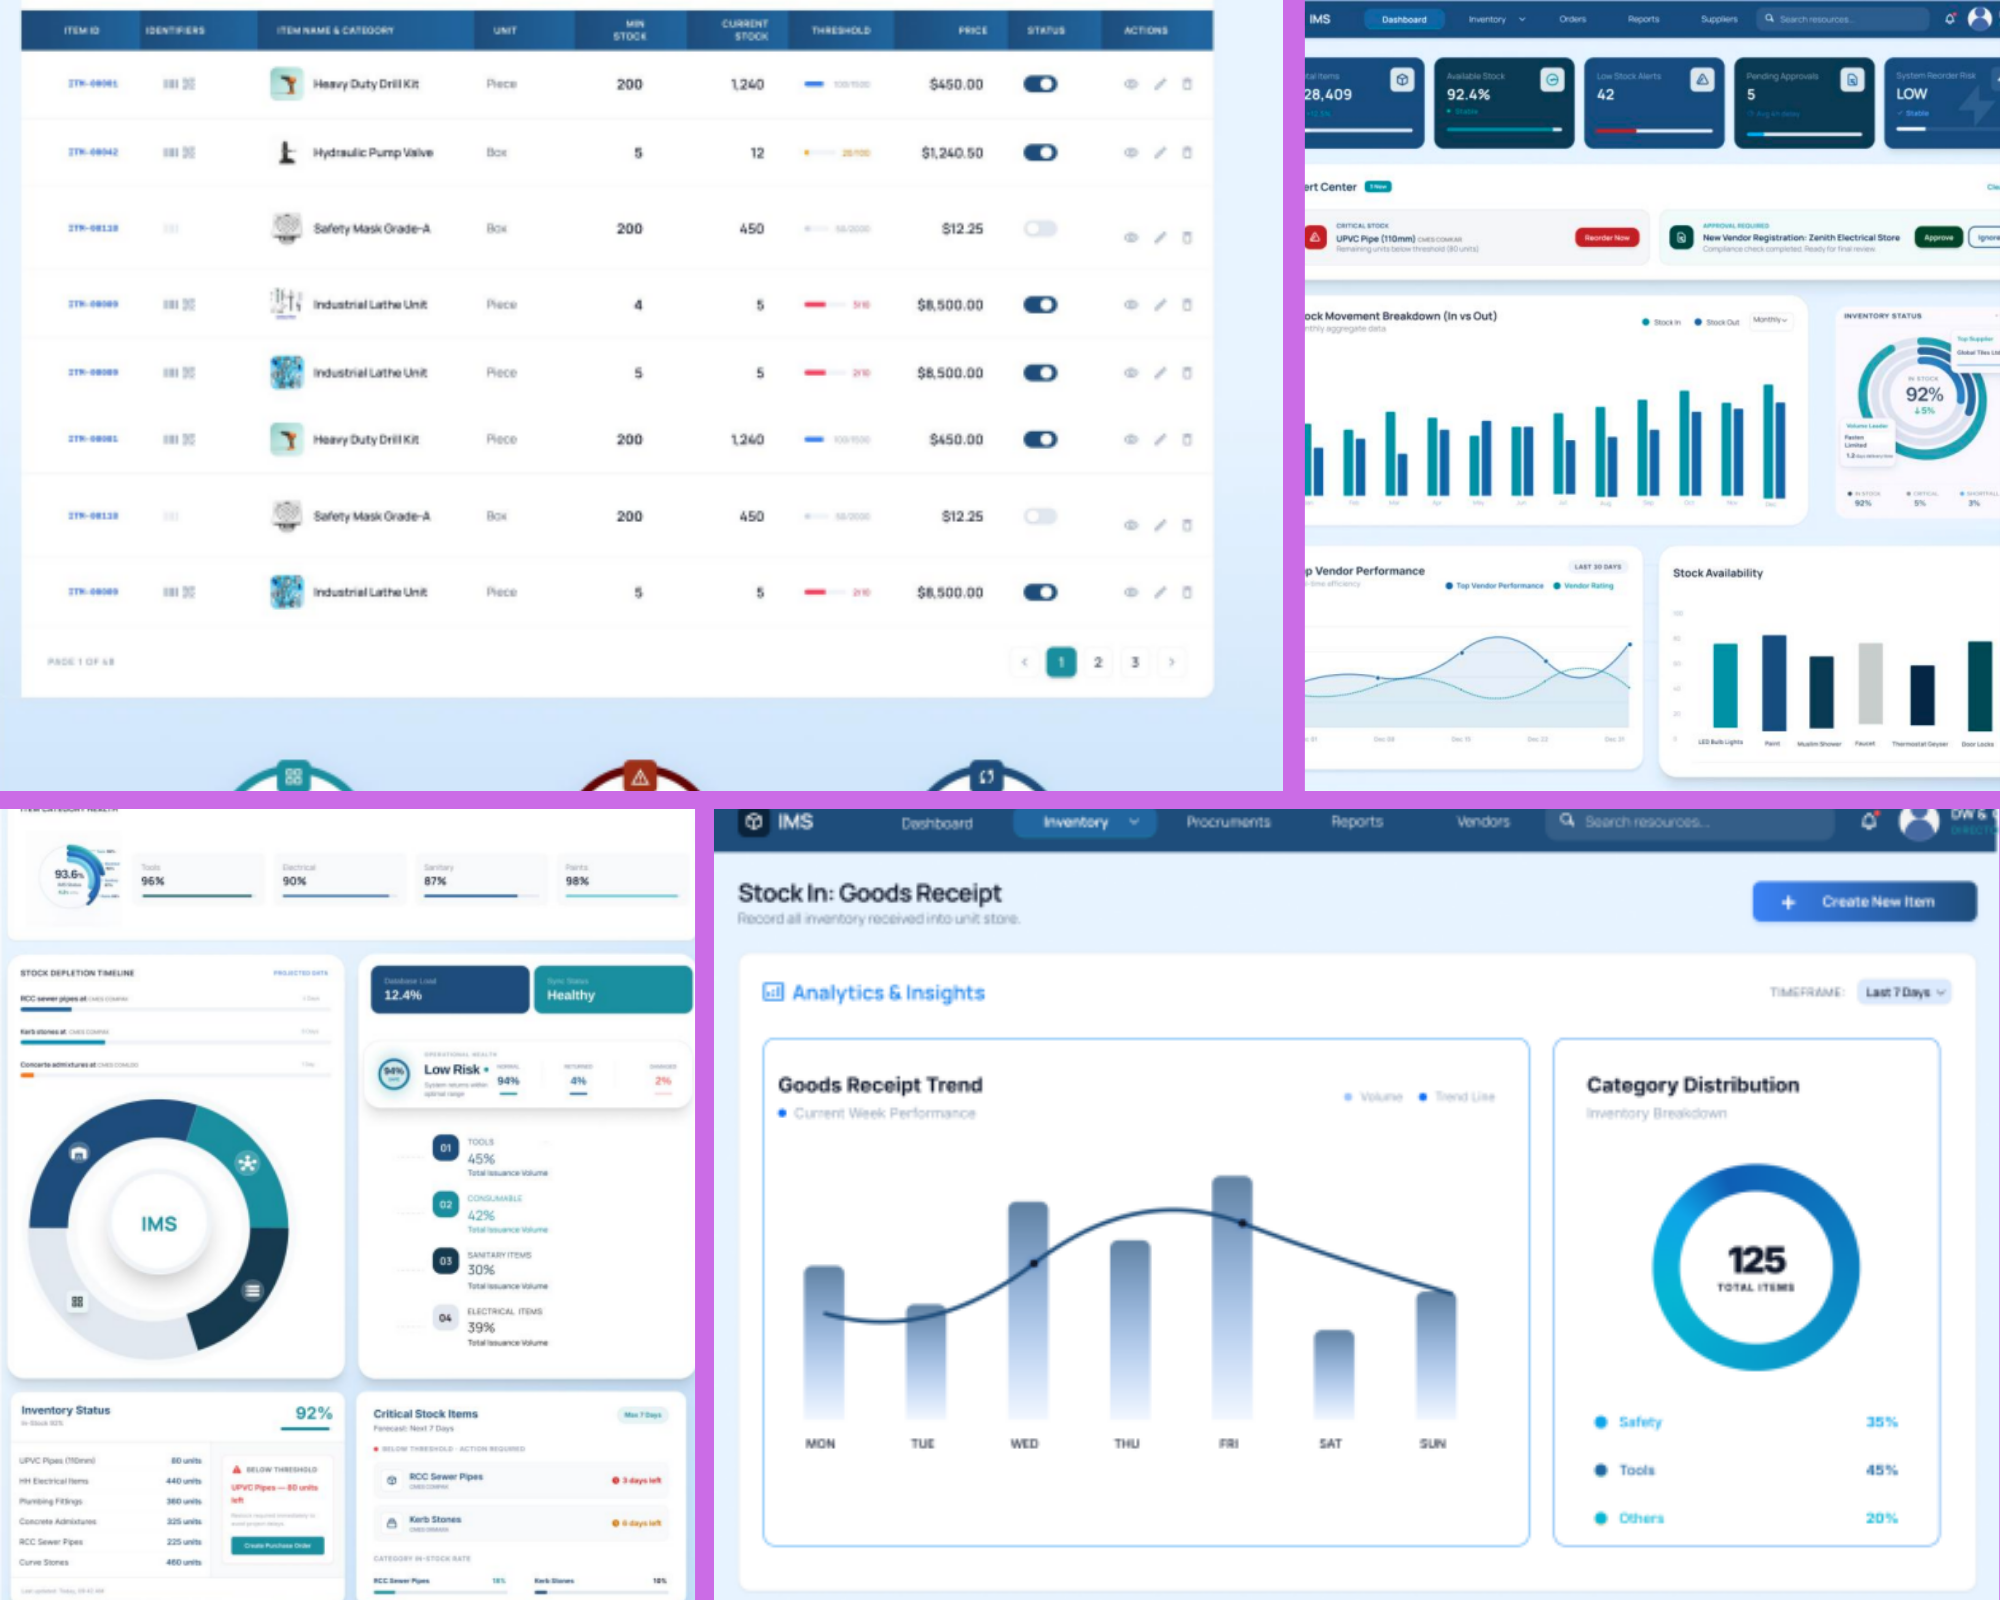Screen dimensions: 2000x1600
Task: Click the Create New Item button
Action: point(1864,902)
